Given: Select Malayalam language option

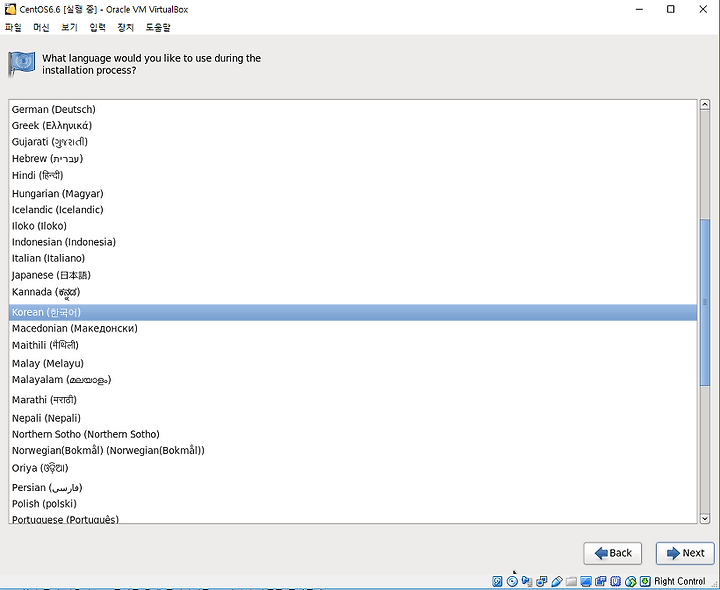Looking at the screenshot, I should click(x=353, y=380).
